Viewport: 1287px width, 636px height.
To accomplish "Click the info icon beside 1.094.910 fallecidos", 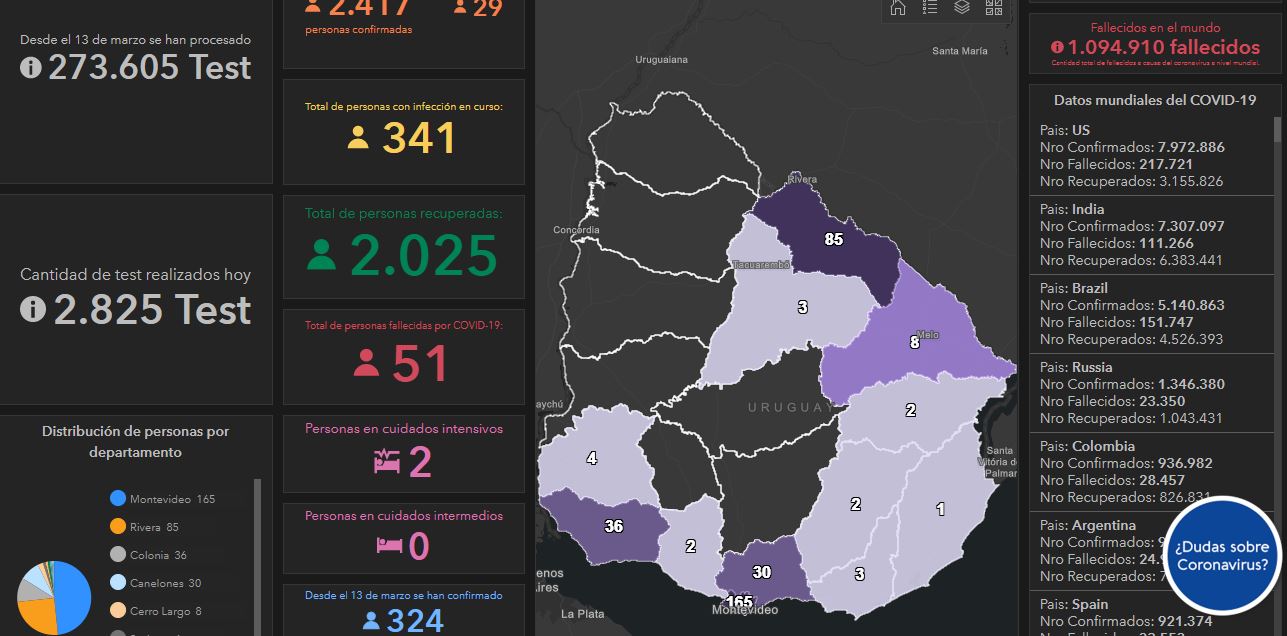I will click(x=1057, y=47).
